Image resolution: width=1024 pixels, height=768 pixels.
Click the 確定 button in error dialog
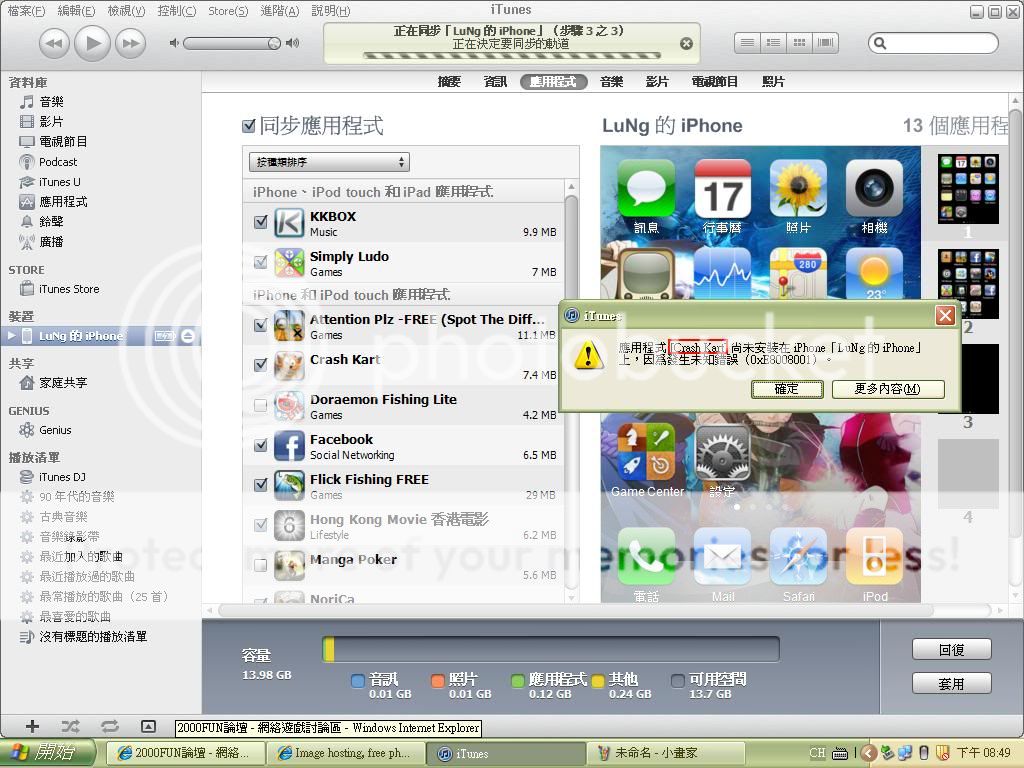(787, 389)
